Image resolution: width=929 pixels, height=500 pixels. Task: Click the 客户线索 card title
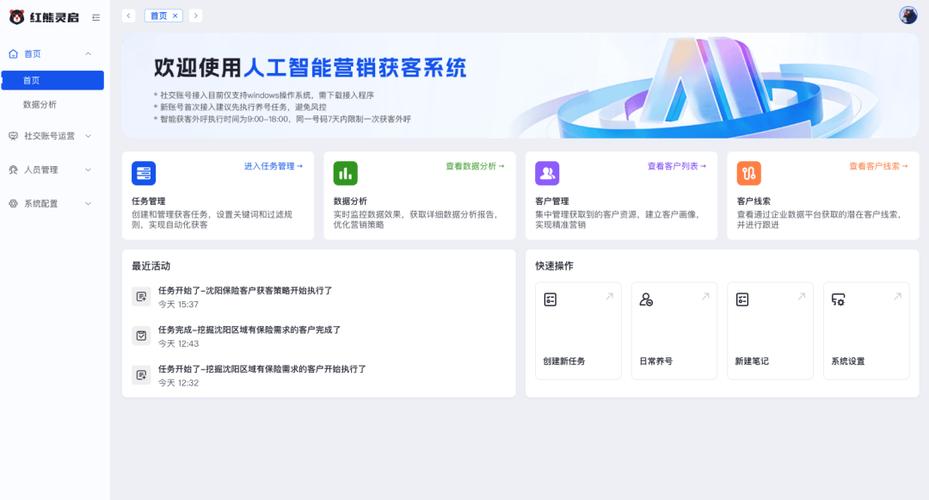pos(754,201)
